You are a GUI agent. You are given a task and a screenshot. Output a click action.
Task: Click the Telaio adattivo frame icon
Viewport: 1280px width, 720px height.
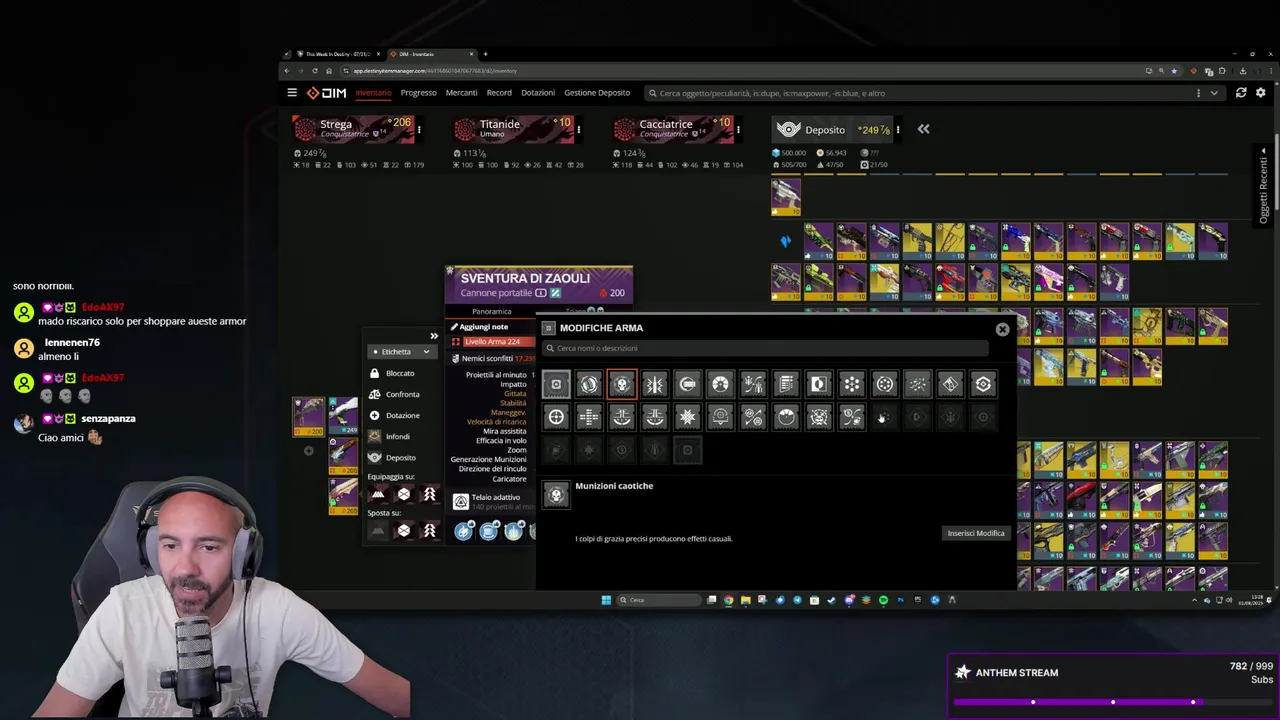[x=460, y=501]
